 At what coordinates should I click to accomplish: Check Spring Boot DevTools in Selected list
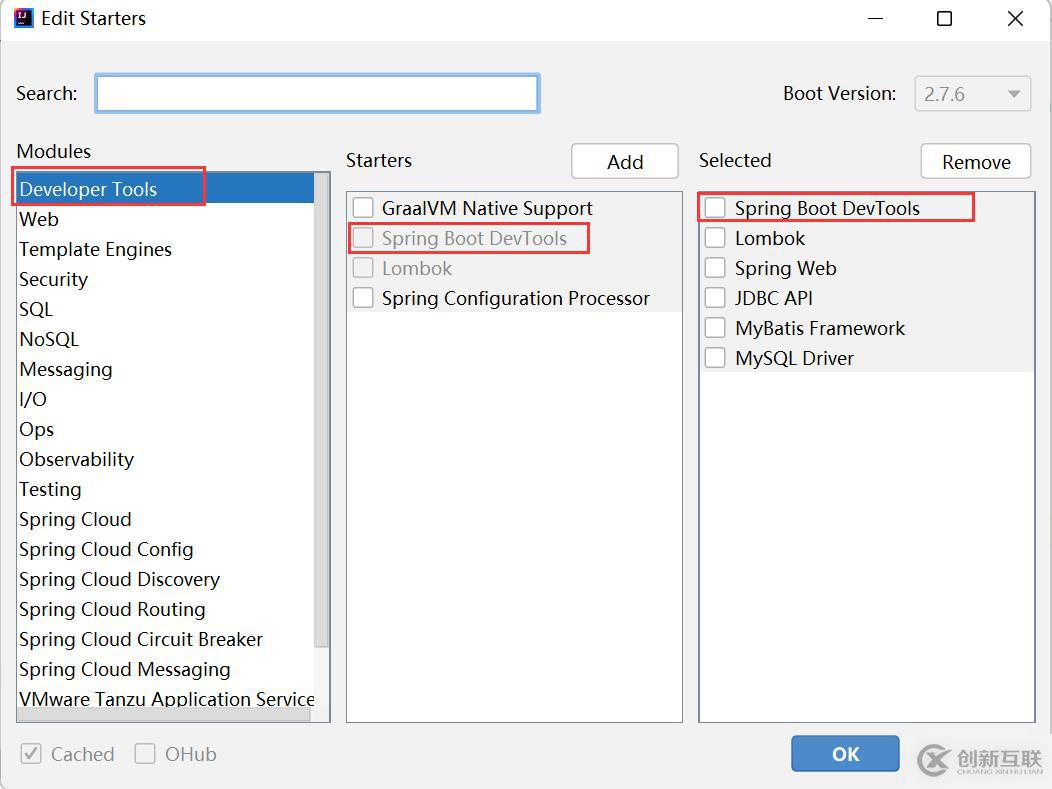[715, 208]
